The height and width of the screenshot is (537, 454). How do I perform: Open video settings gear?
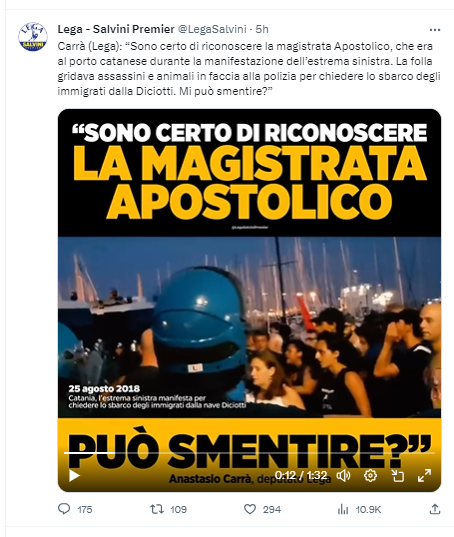(370, 476)
